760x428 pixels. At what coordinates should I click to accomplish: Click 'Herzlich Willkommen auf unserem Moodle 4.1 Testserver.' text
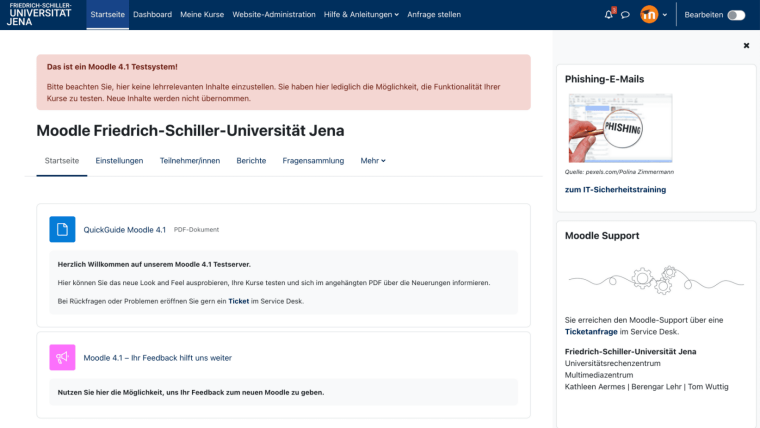[154, 264]
